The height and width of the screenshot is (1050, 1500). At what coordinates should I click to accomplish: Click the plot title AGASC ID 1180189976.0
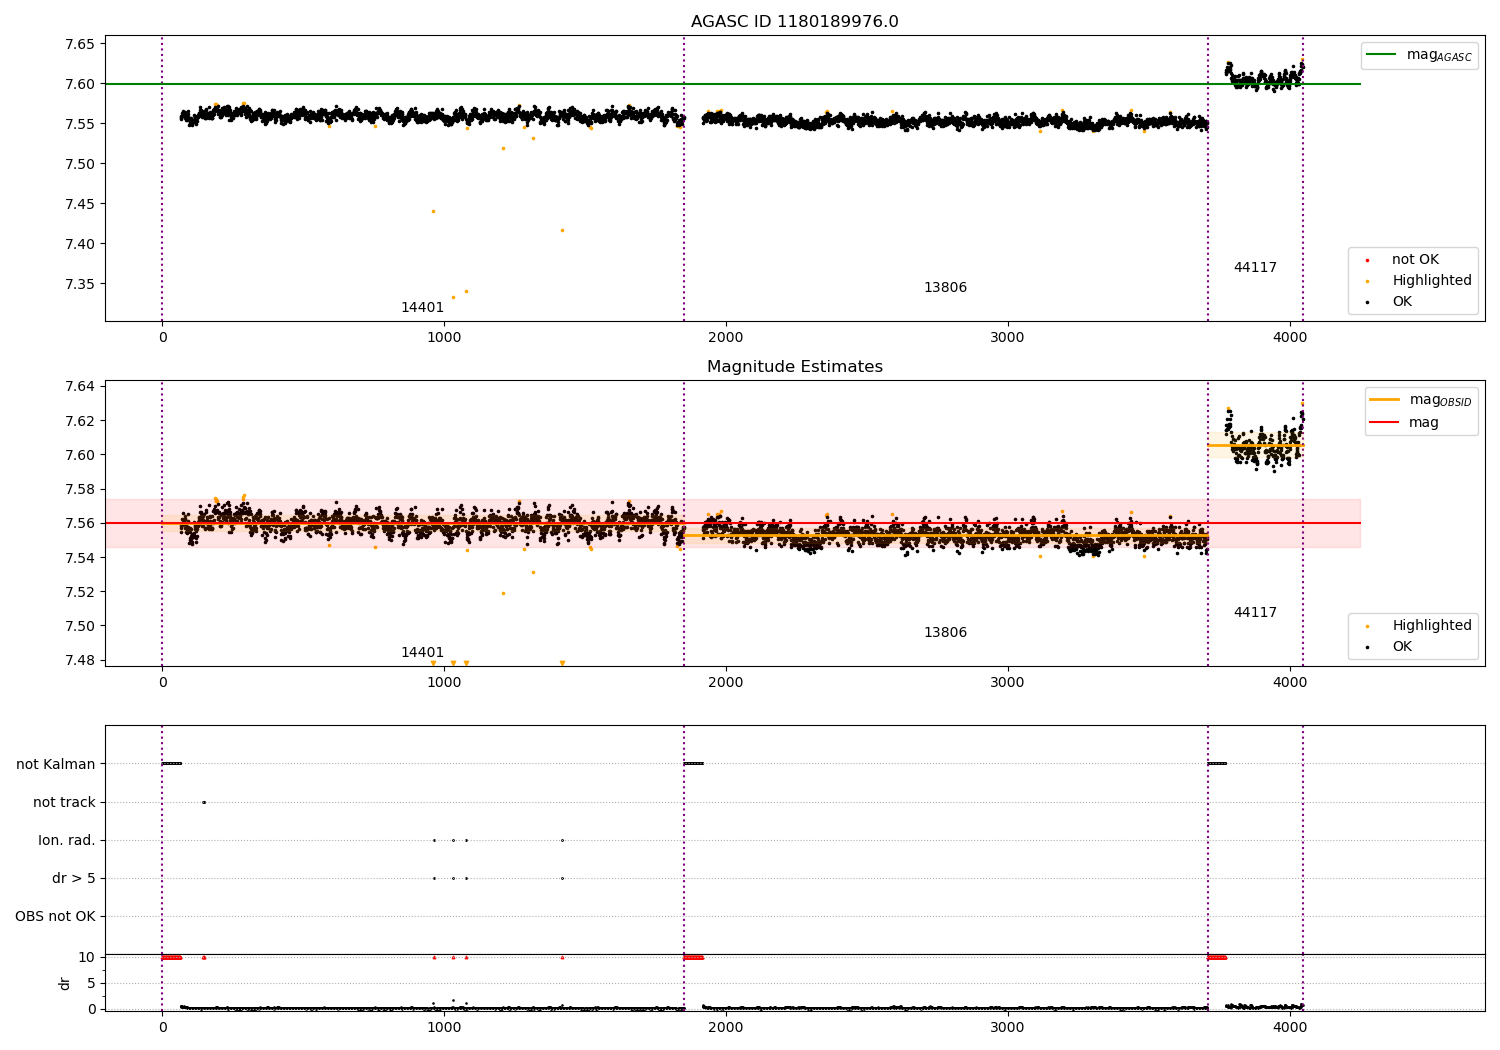coord(794,22)
